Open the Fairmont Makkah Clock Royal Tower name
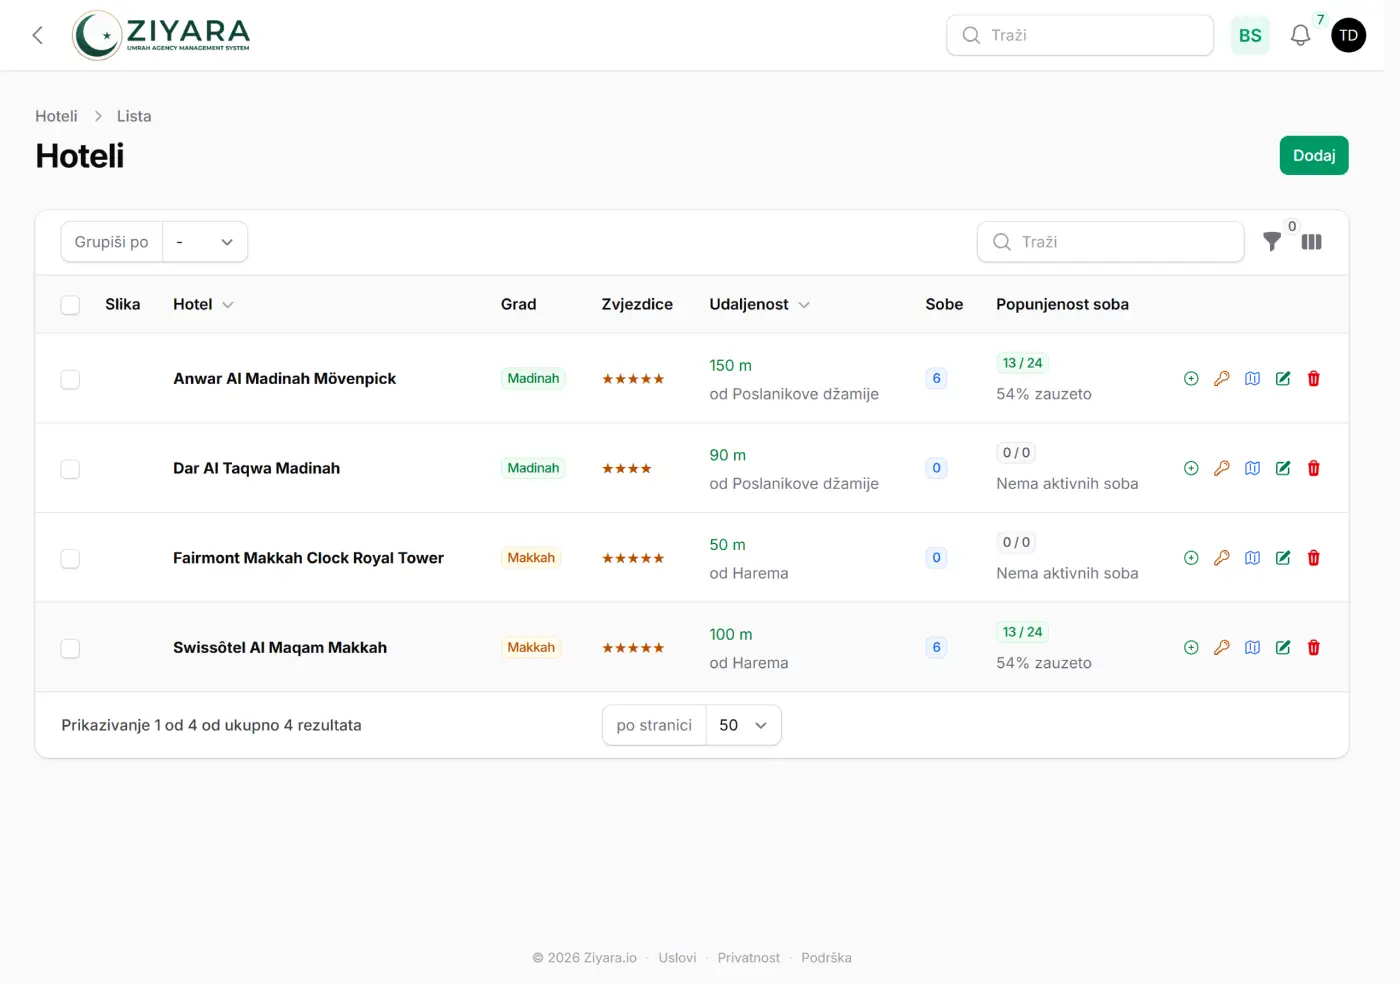1400x984 pixels. 308,558
